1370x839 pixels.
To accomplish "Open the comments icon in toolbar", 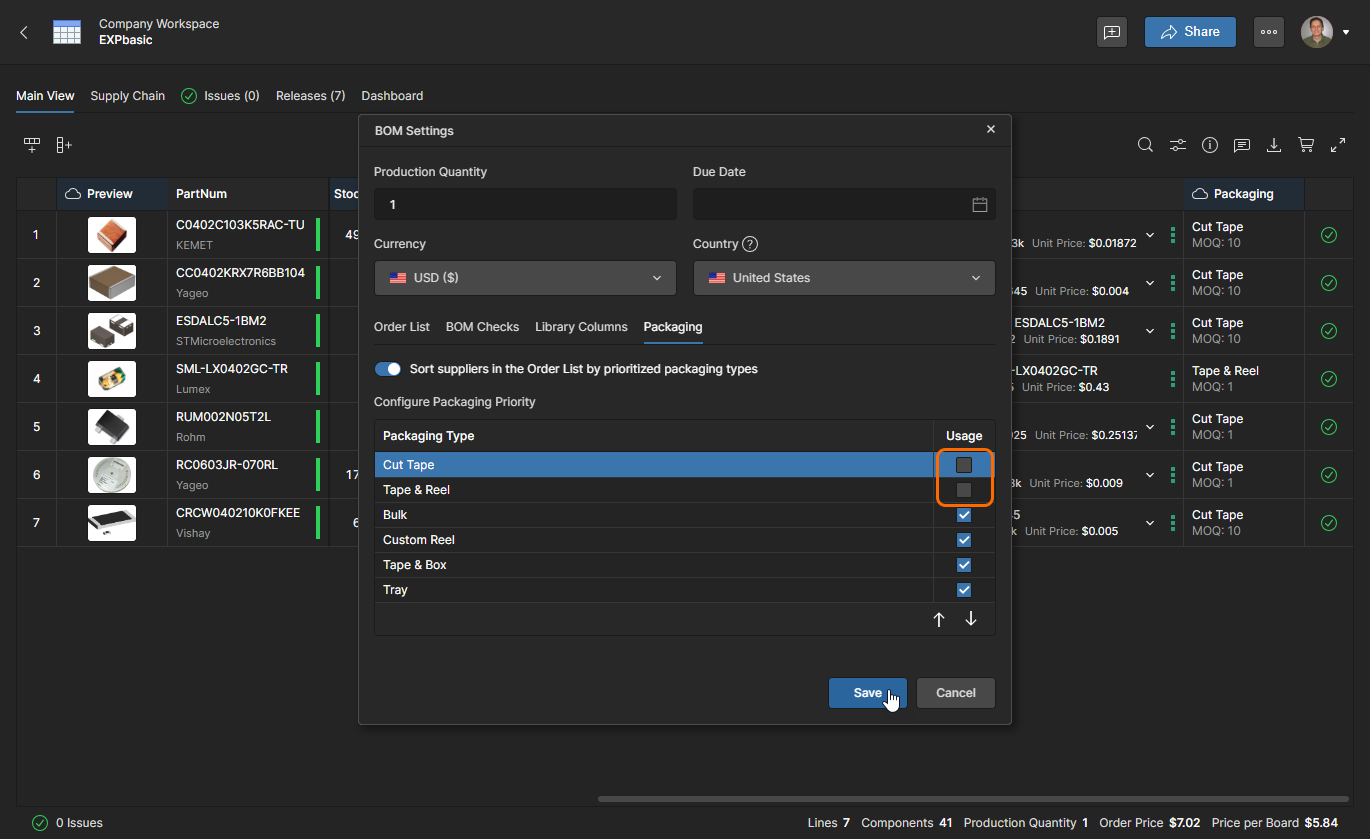I will click(1242, 145).
